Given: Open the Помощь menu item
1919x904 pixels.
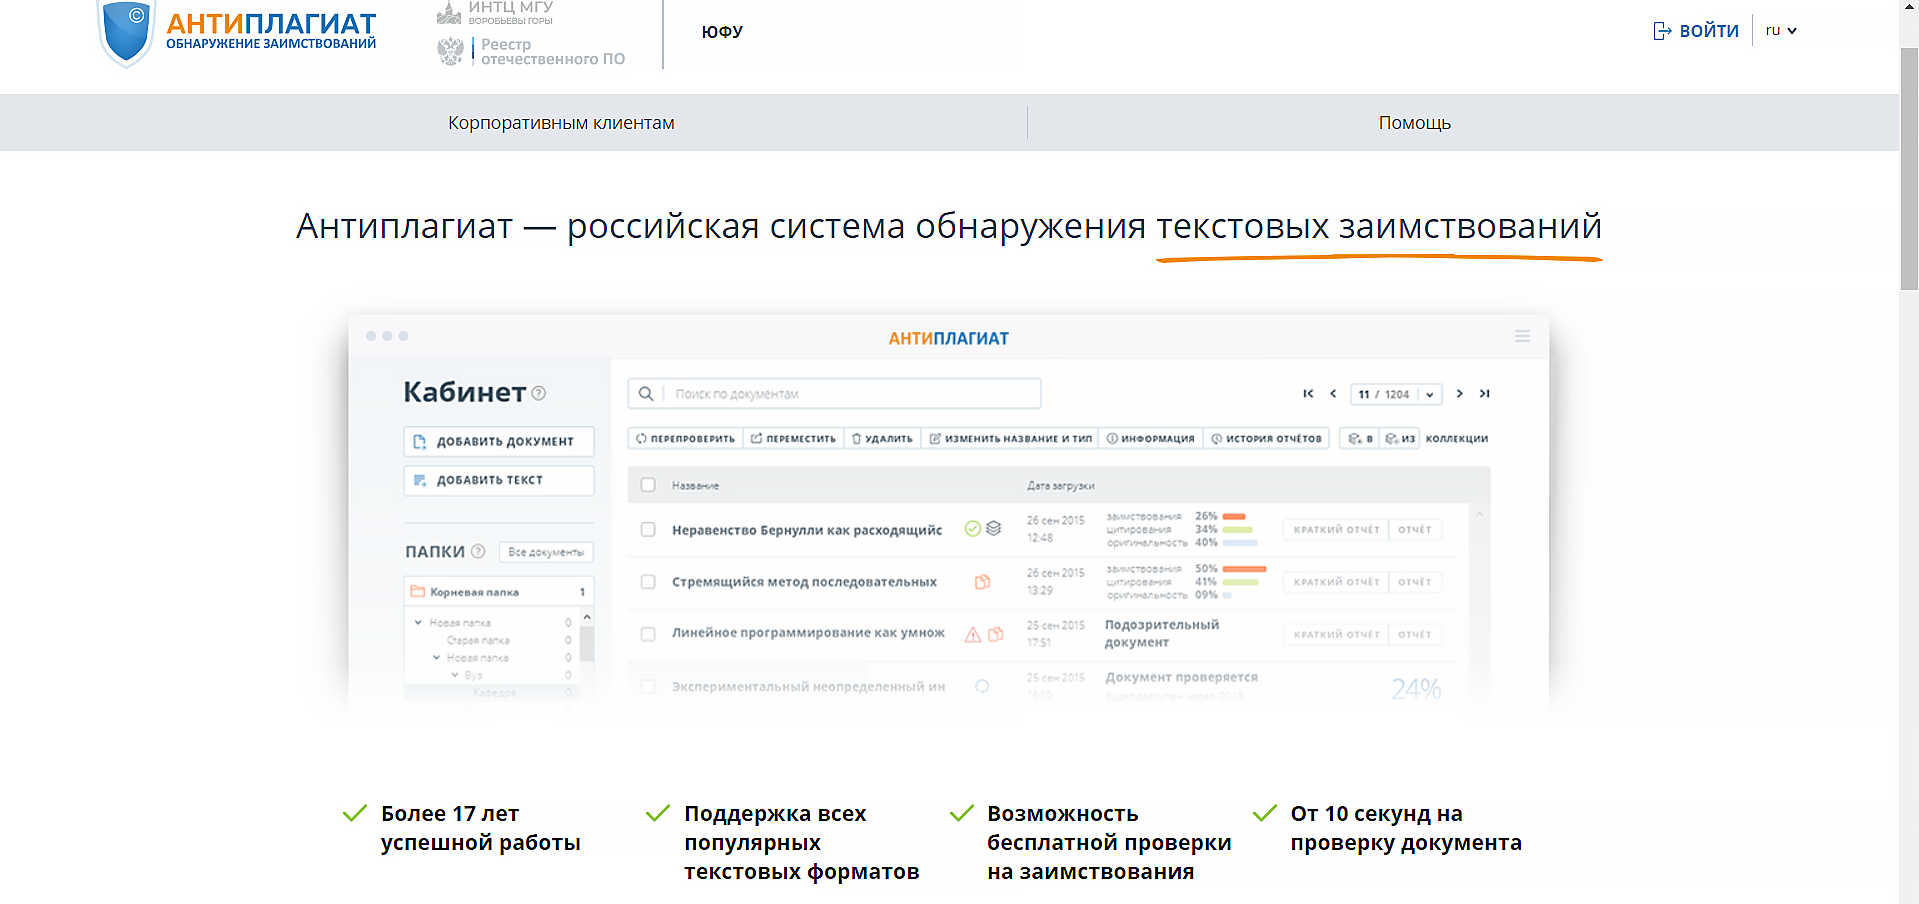Looking at the screenshot, I should point(1414,123).
